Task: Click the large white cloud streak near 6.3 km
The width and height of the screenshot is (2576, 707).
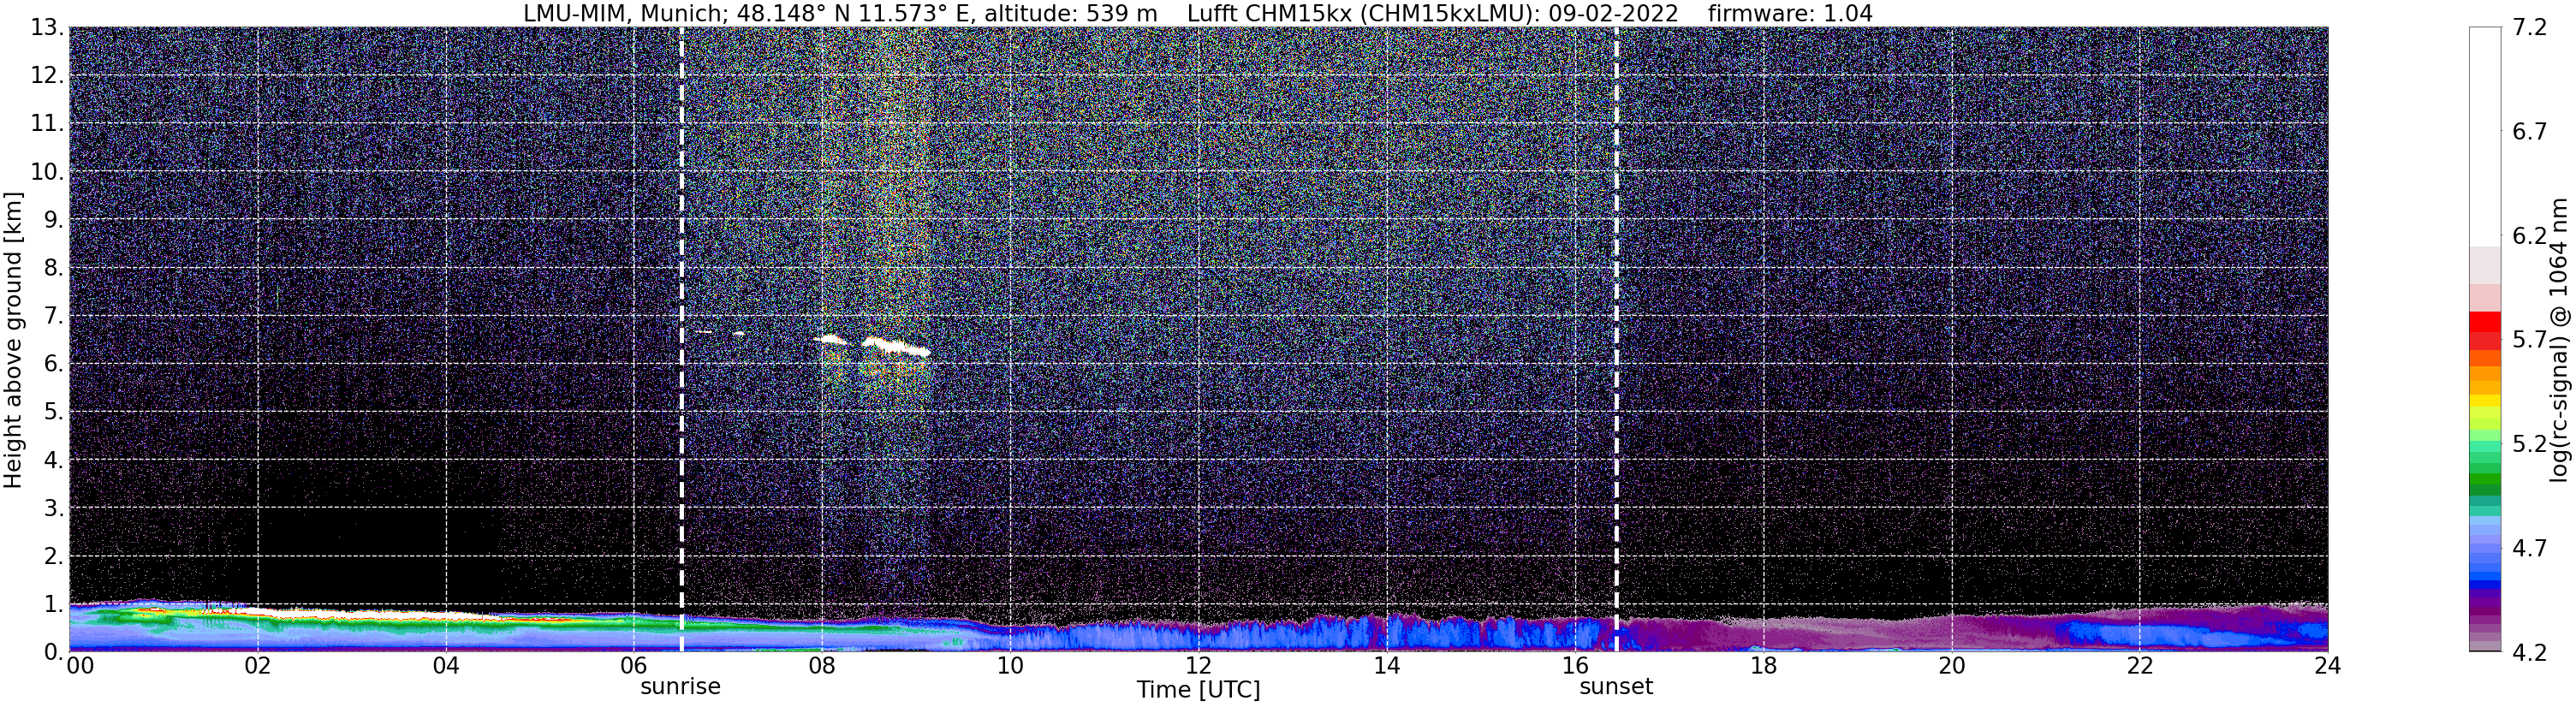Action: point(896,347)
